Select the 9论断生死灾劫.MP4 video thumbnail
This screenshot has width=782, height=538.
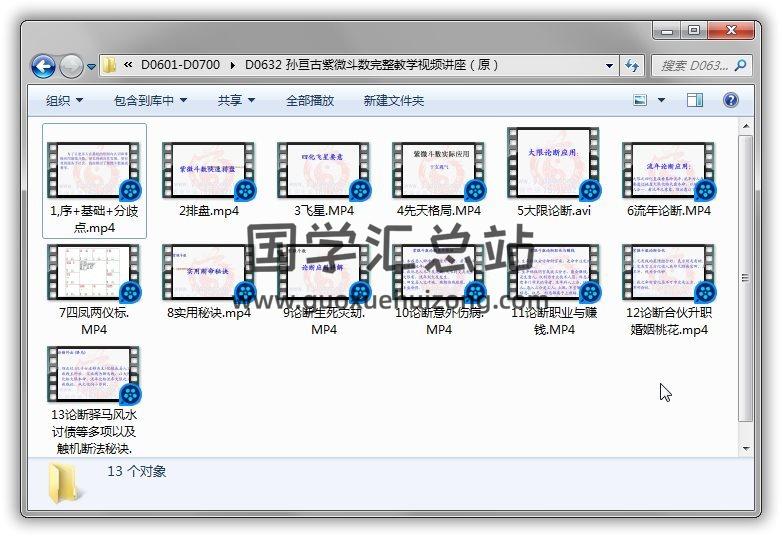pos(324,273)
